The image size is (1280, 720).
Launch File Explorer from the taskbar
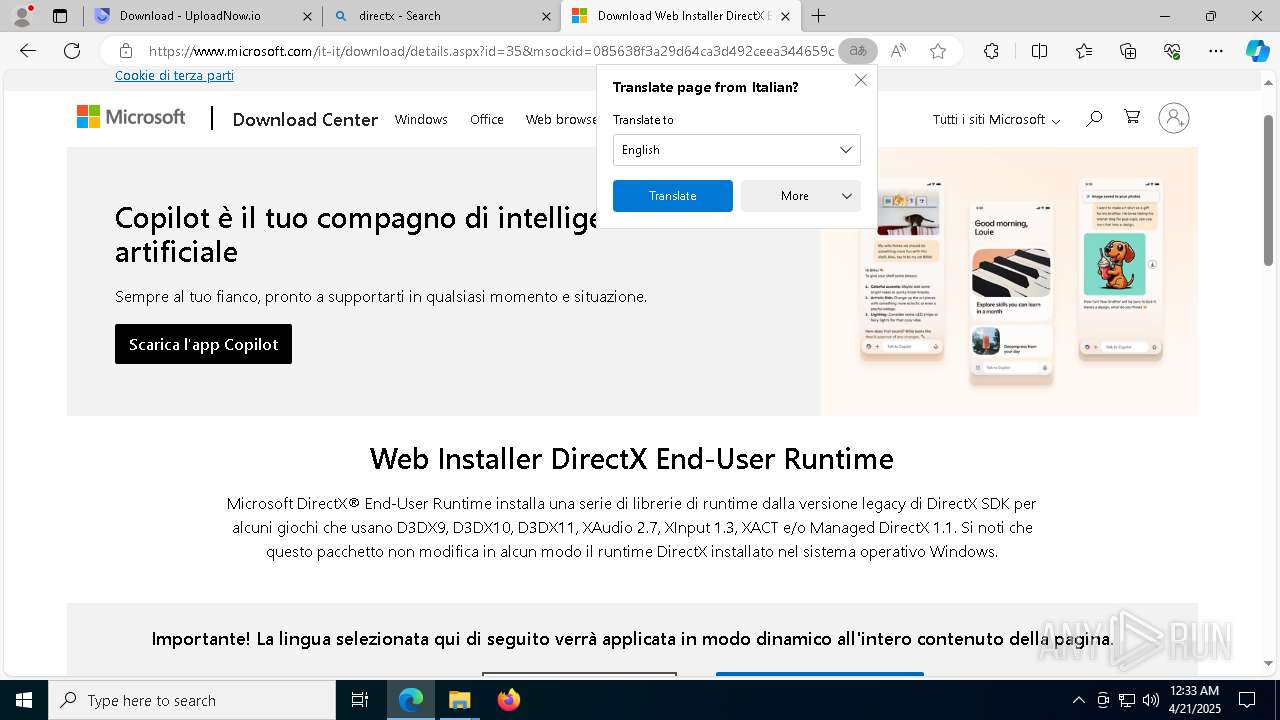[459, 700]
